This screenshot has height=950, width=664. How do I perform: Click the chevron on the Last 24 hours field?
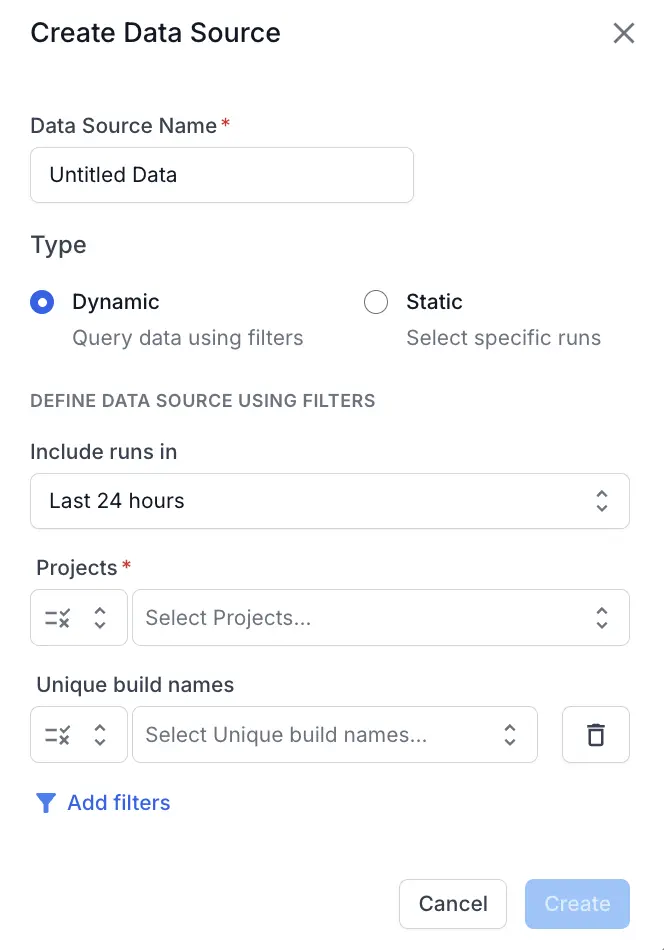click(x=602, y=500)
